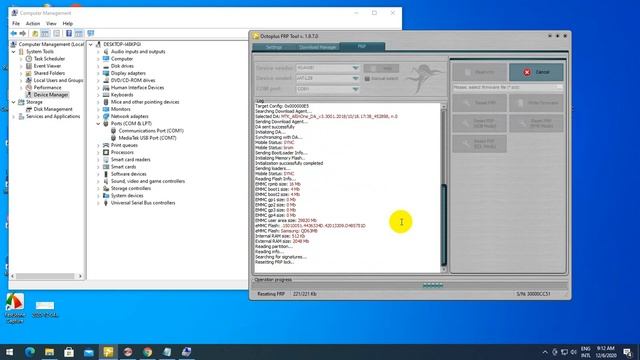Click the Display adapters category icon
Screen dimensions: 640x360
pyautogui.click(x=106, y=73)
